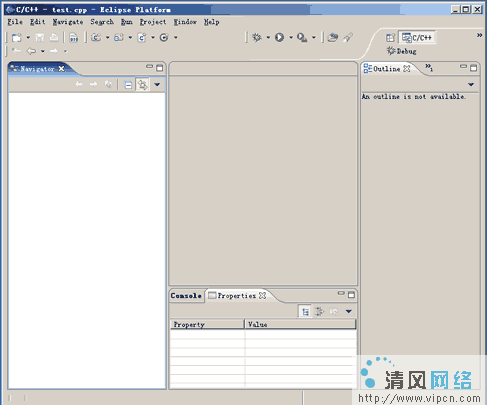This screenshot has width=487, height=405.
Task: Toggle Show Advanced Properties icon
Action: click(319, 312)
